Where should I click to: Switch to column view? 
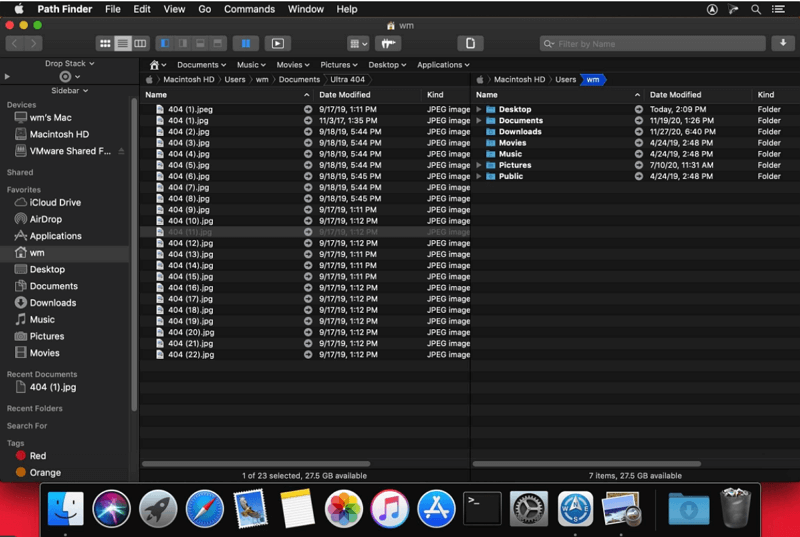click(140, 44)
